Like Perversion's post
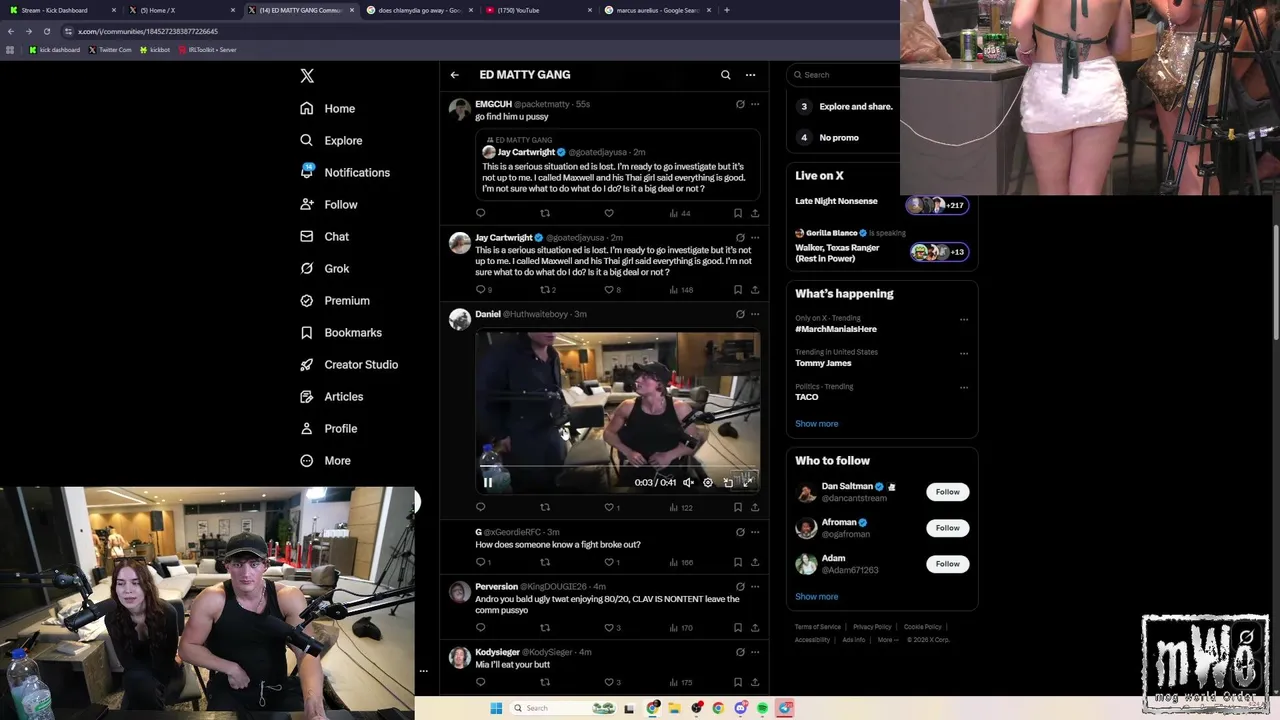1280x720 pixels. [x=612, y=628]
